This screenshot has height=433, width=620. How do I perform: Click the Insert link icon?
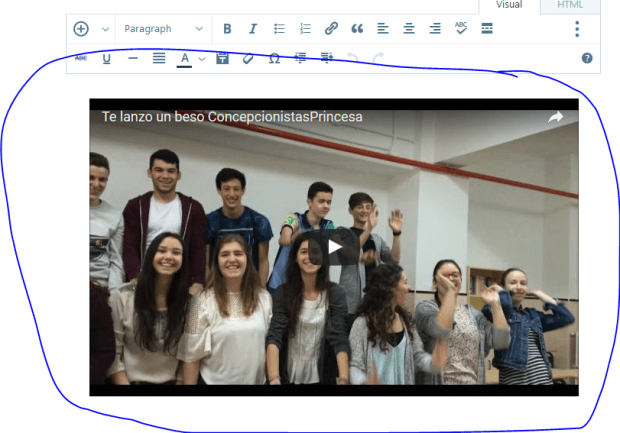[331, 29]
